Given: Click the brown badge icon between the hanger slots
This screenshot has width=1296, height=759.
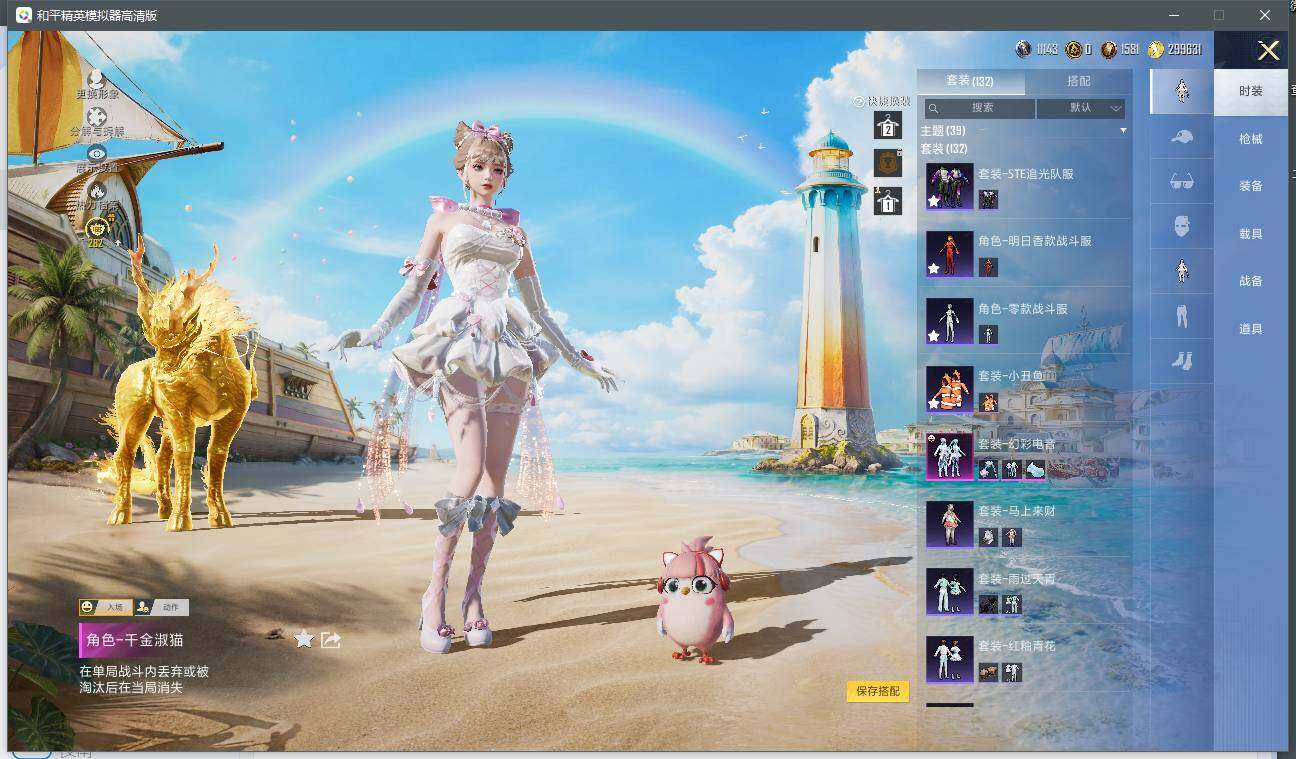Looking at the screenshot, I should (x=888, y=163).
